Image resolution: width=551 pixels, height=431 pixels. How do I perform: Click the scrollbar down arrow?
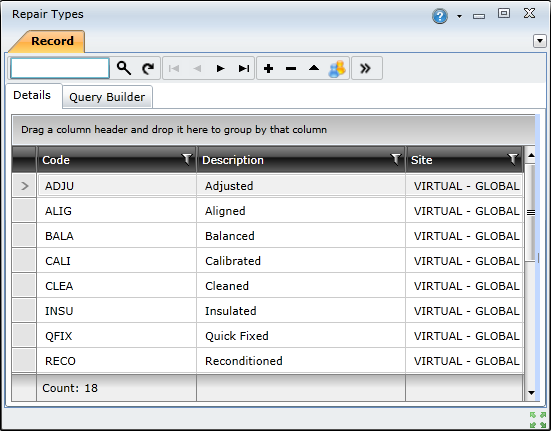click(531, 393)
